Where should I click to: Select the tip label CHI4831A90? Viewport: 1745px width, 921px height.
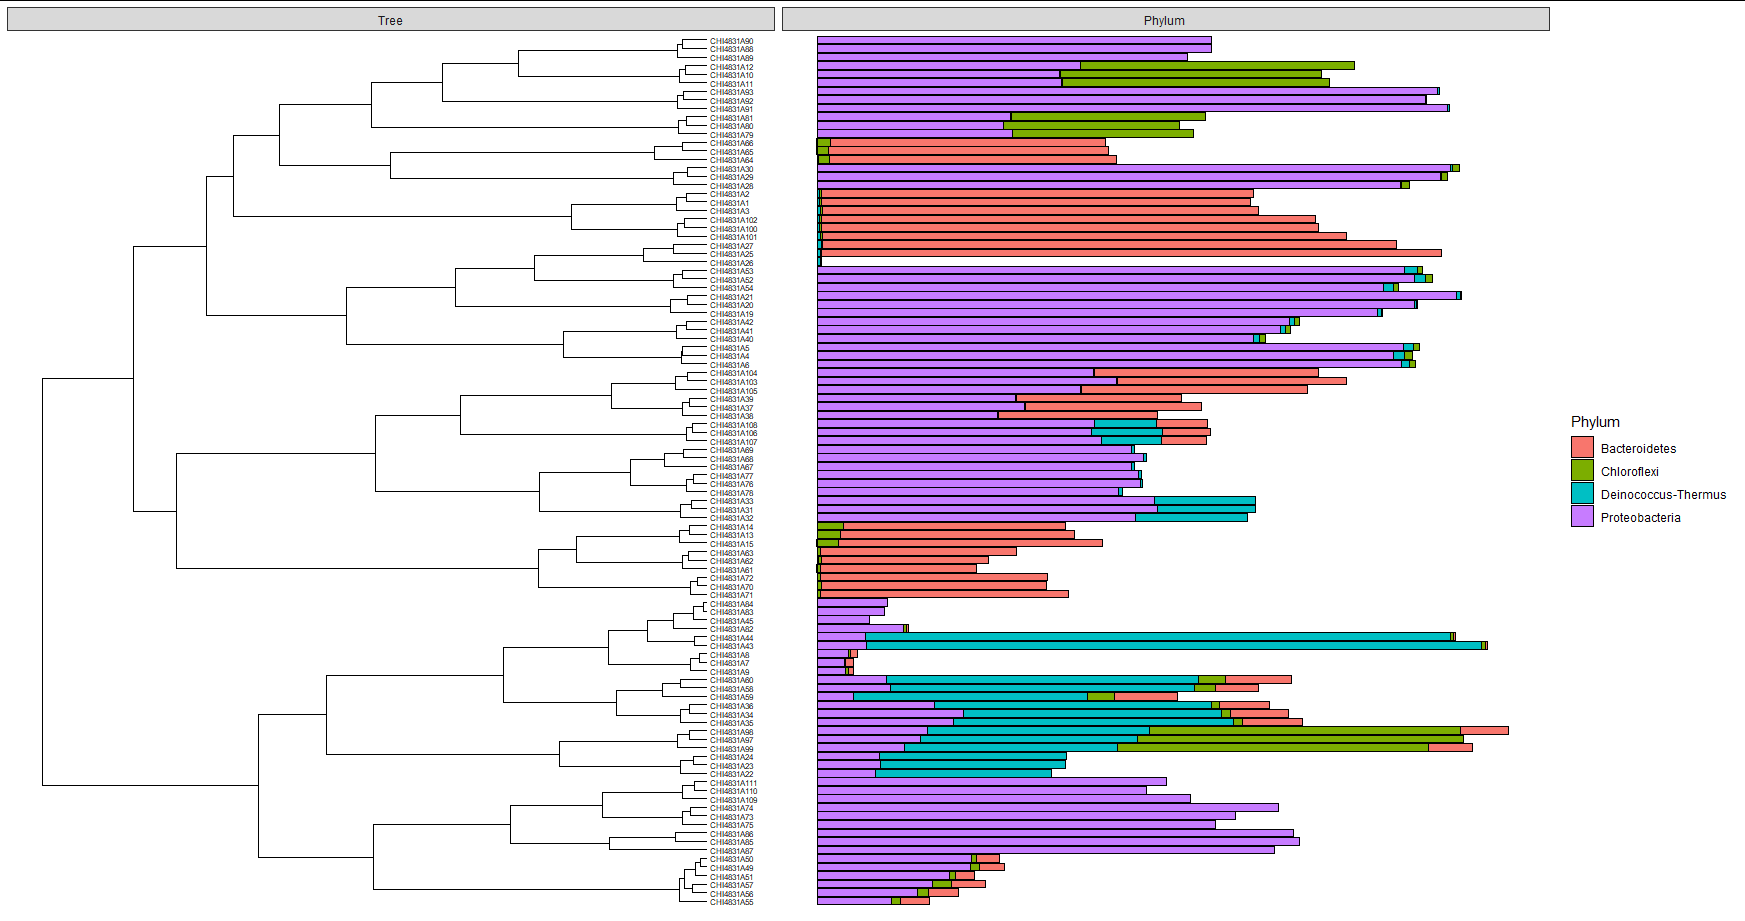point(730,41)
